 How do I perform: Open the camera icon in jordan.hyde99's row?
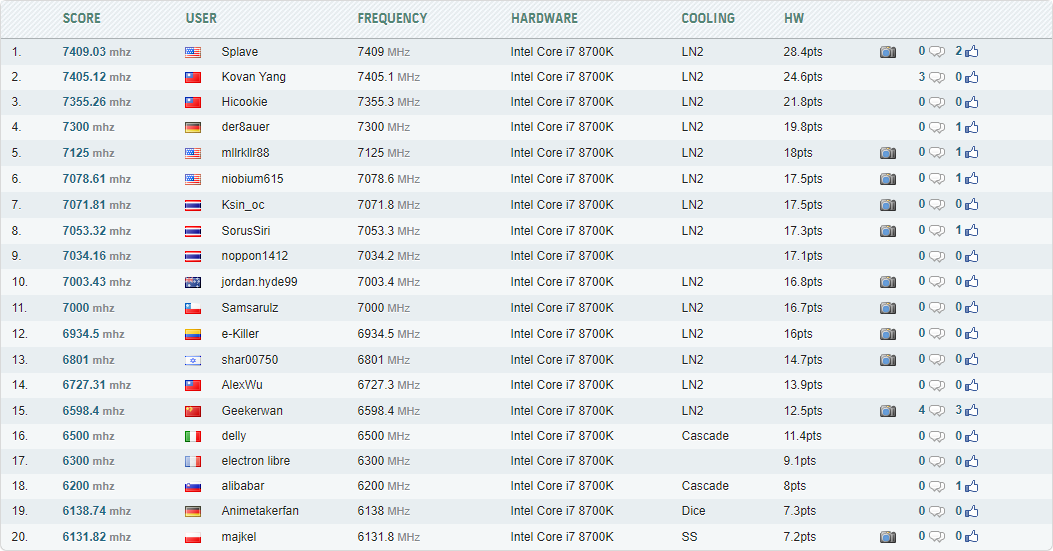888,282
